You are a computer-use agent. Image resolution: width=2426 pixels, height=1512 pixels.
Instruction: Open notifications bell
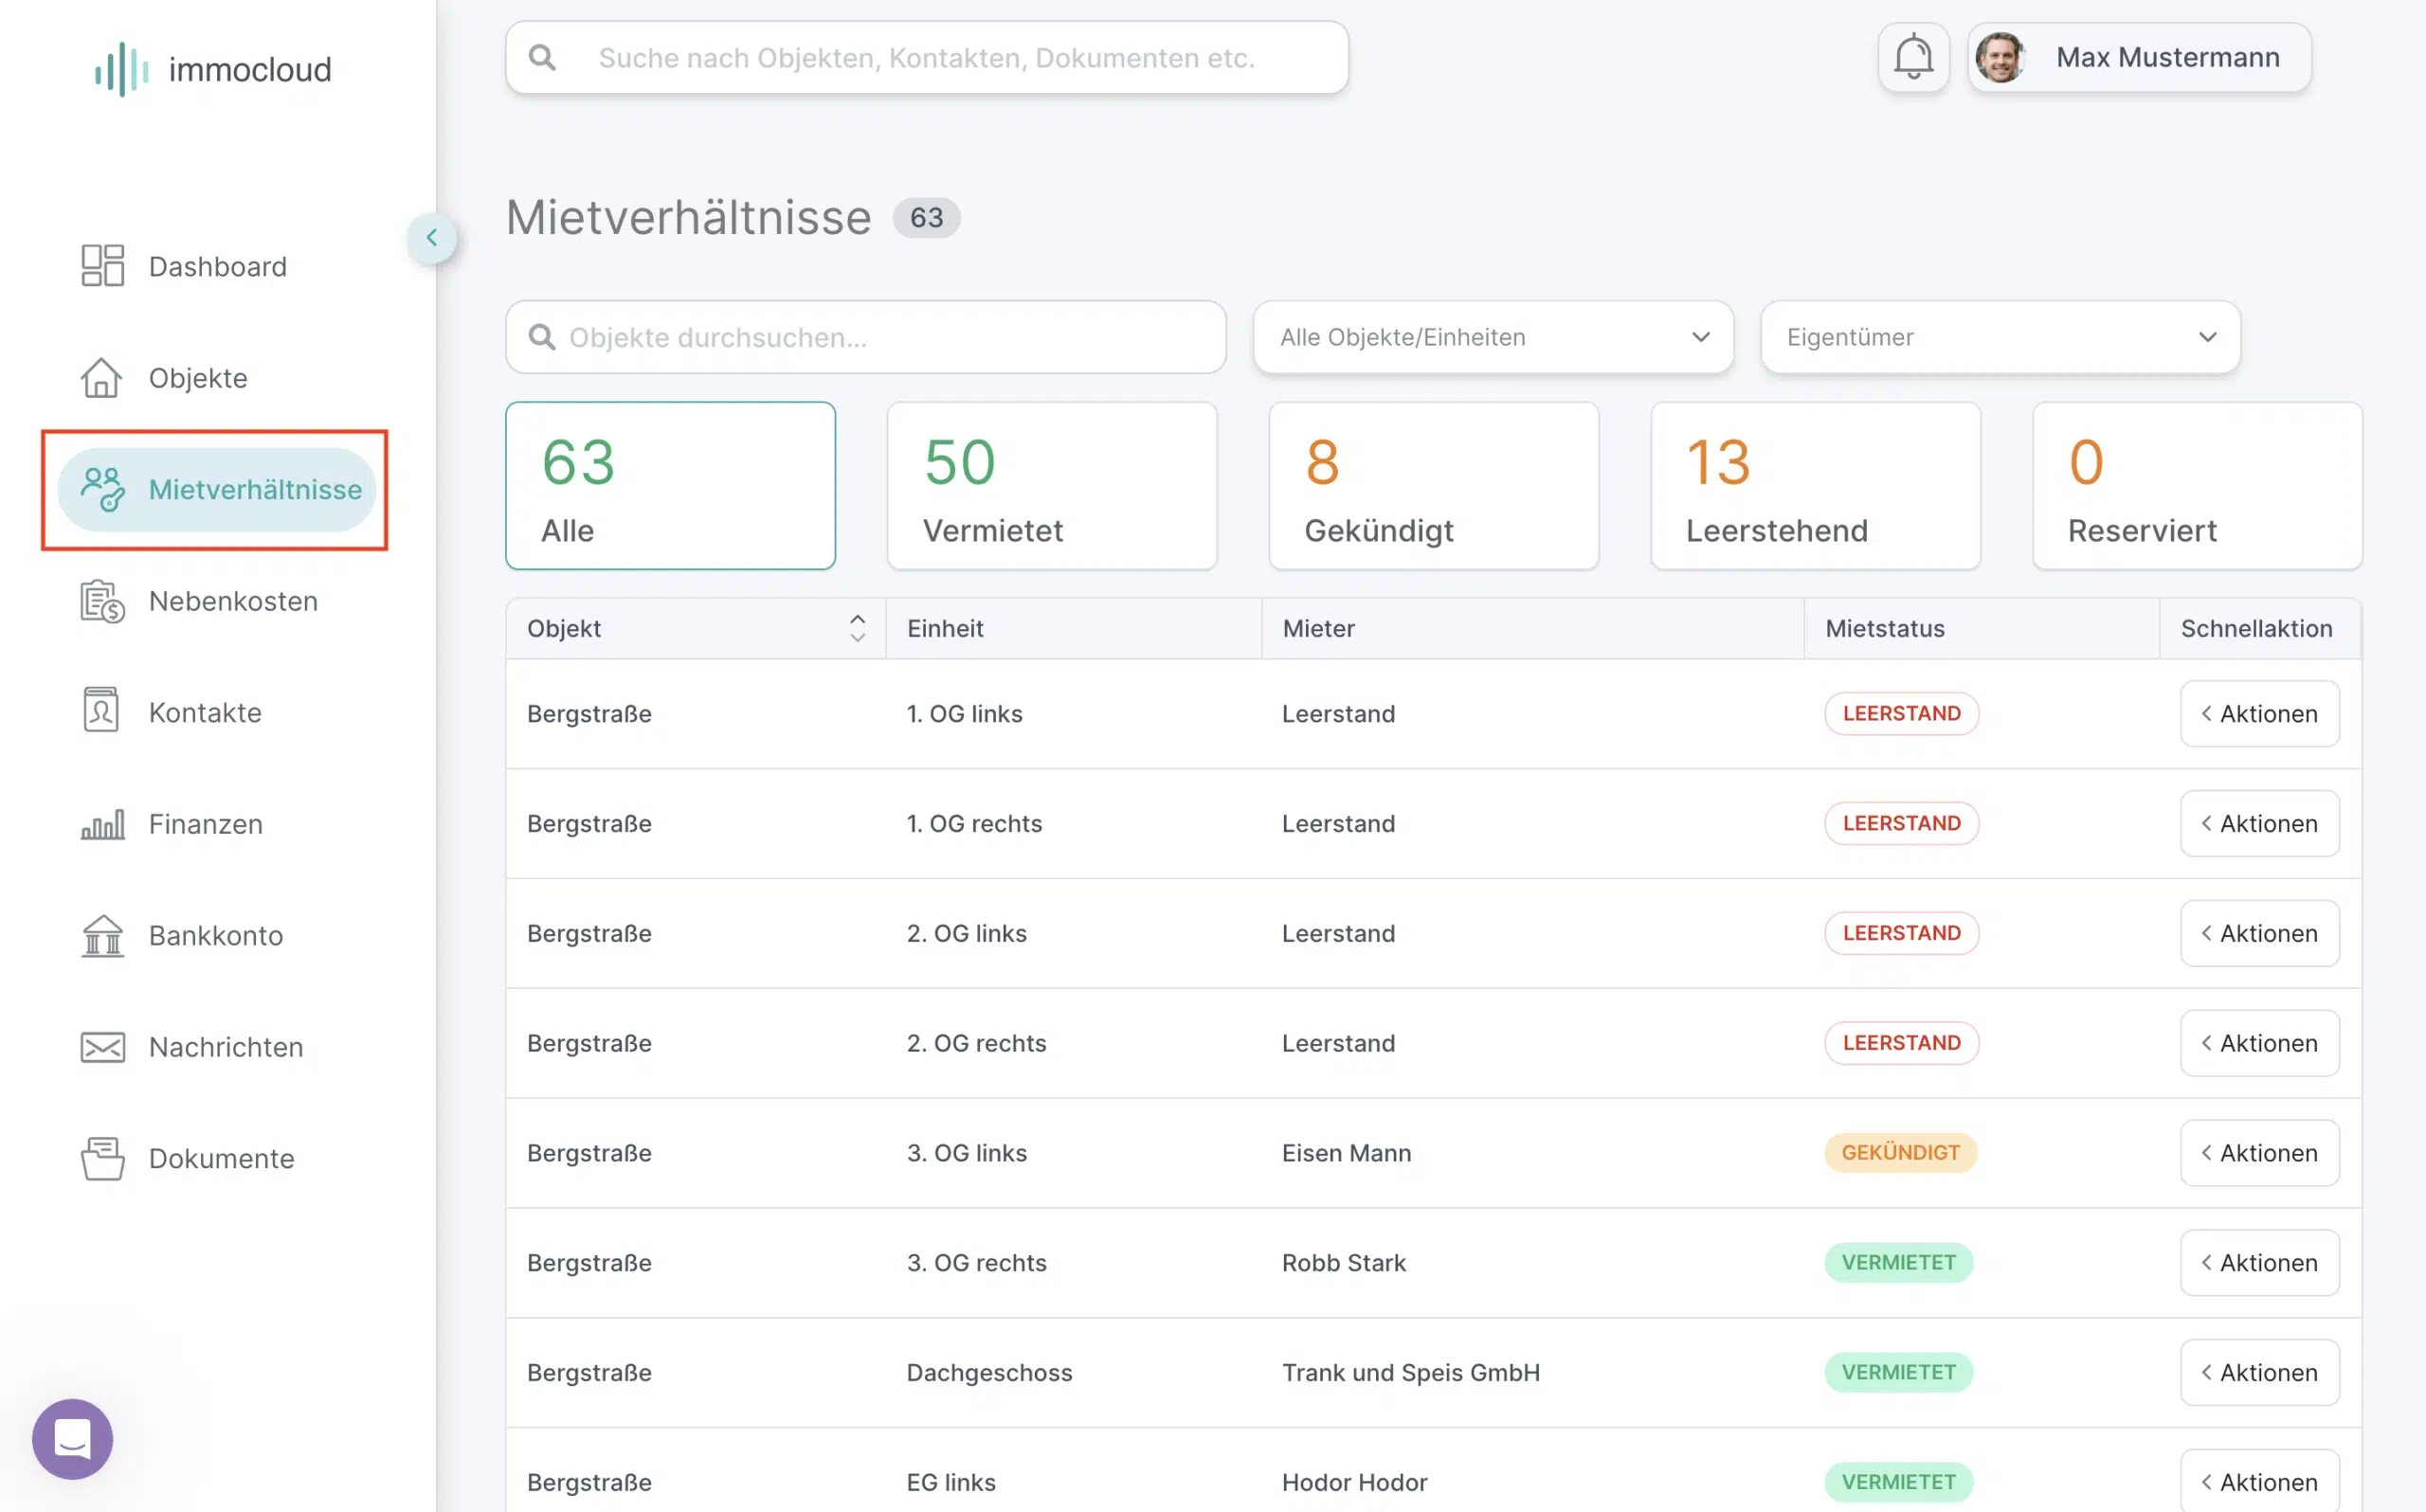1913,57
